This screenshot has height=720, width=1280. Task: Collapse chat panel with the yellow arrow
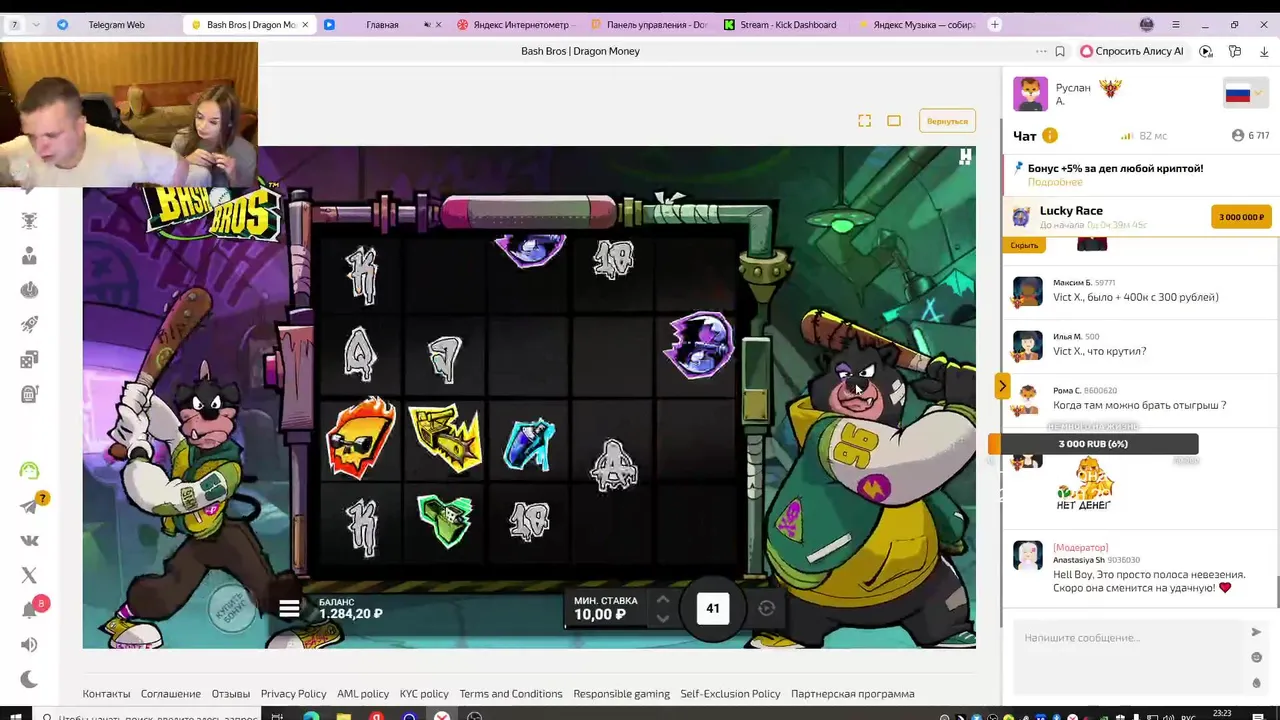[x=1002, y=386]
